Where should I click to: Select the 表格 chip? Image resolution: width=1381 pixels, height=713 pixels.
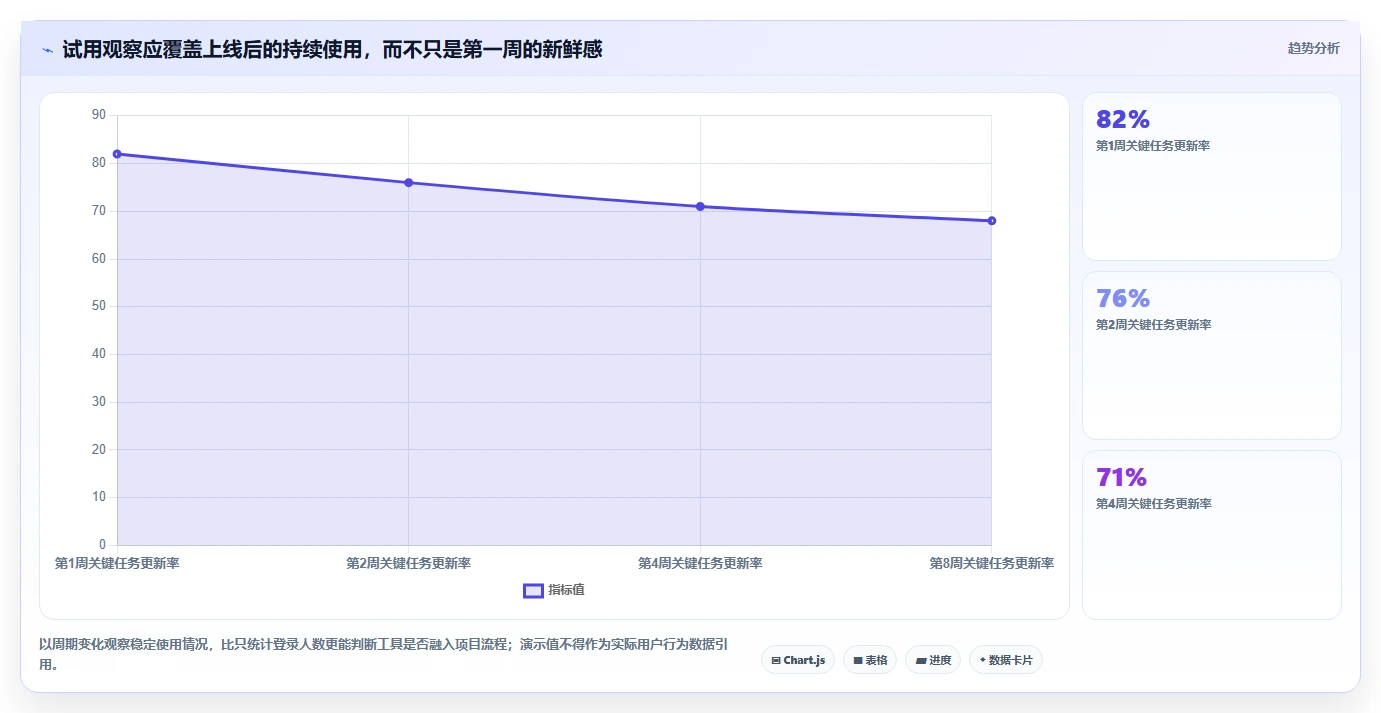tap(870, 660)
